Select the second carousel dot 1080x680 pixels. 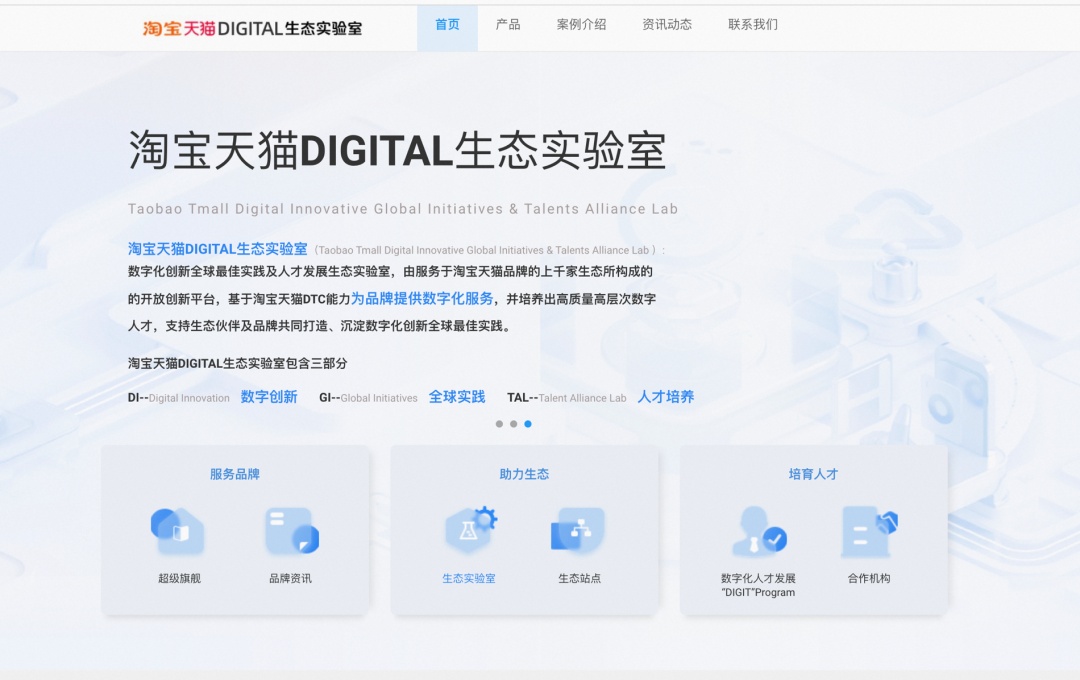pos(513,424)
